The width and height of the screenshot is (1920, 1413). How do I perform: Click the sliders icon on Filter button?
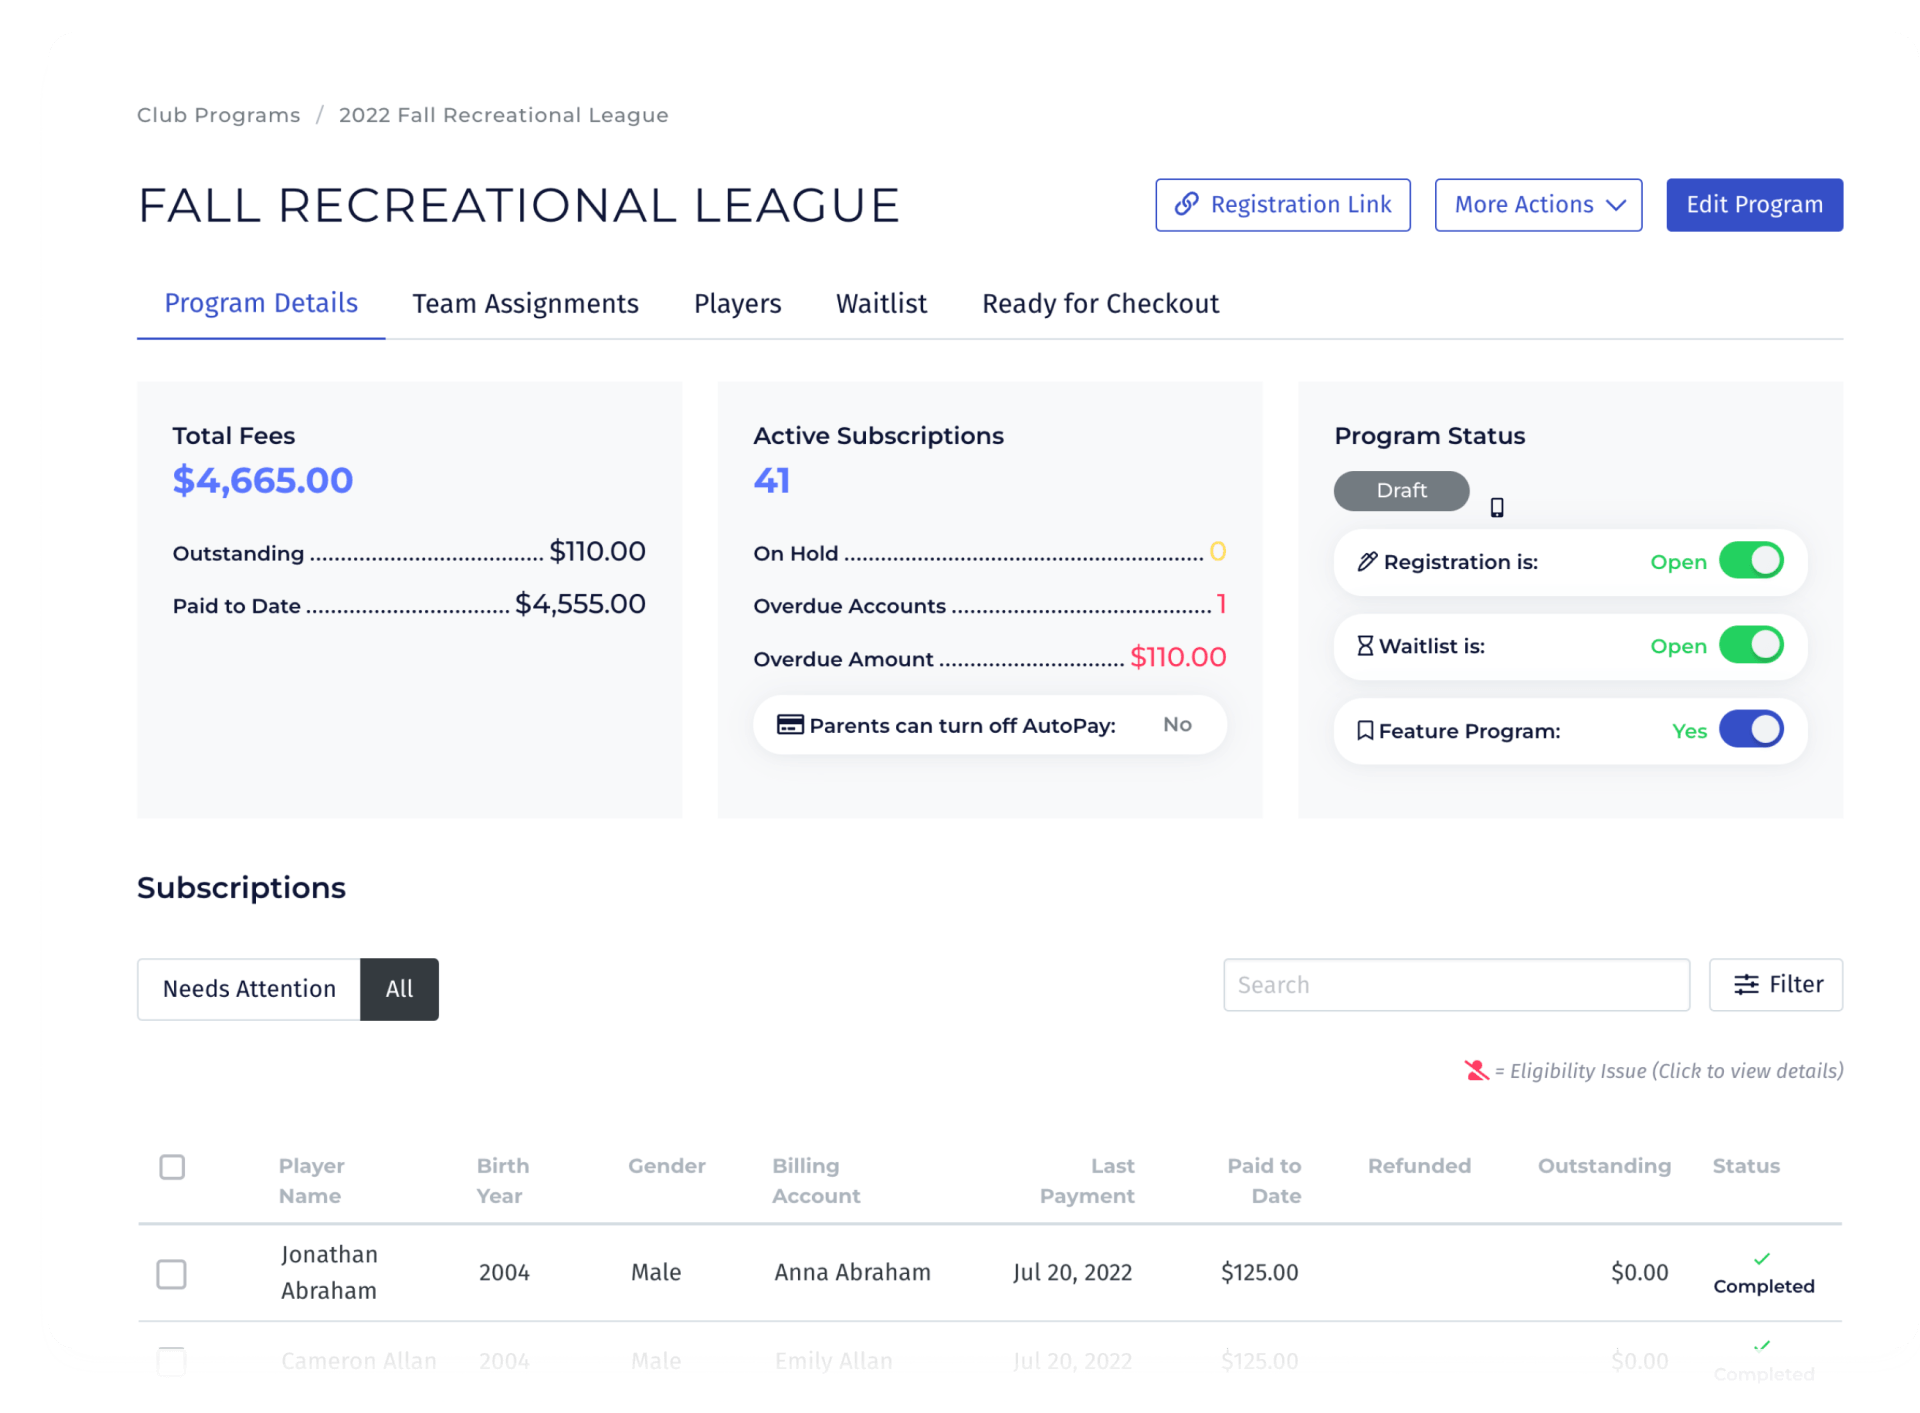(1746, 985)
